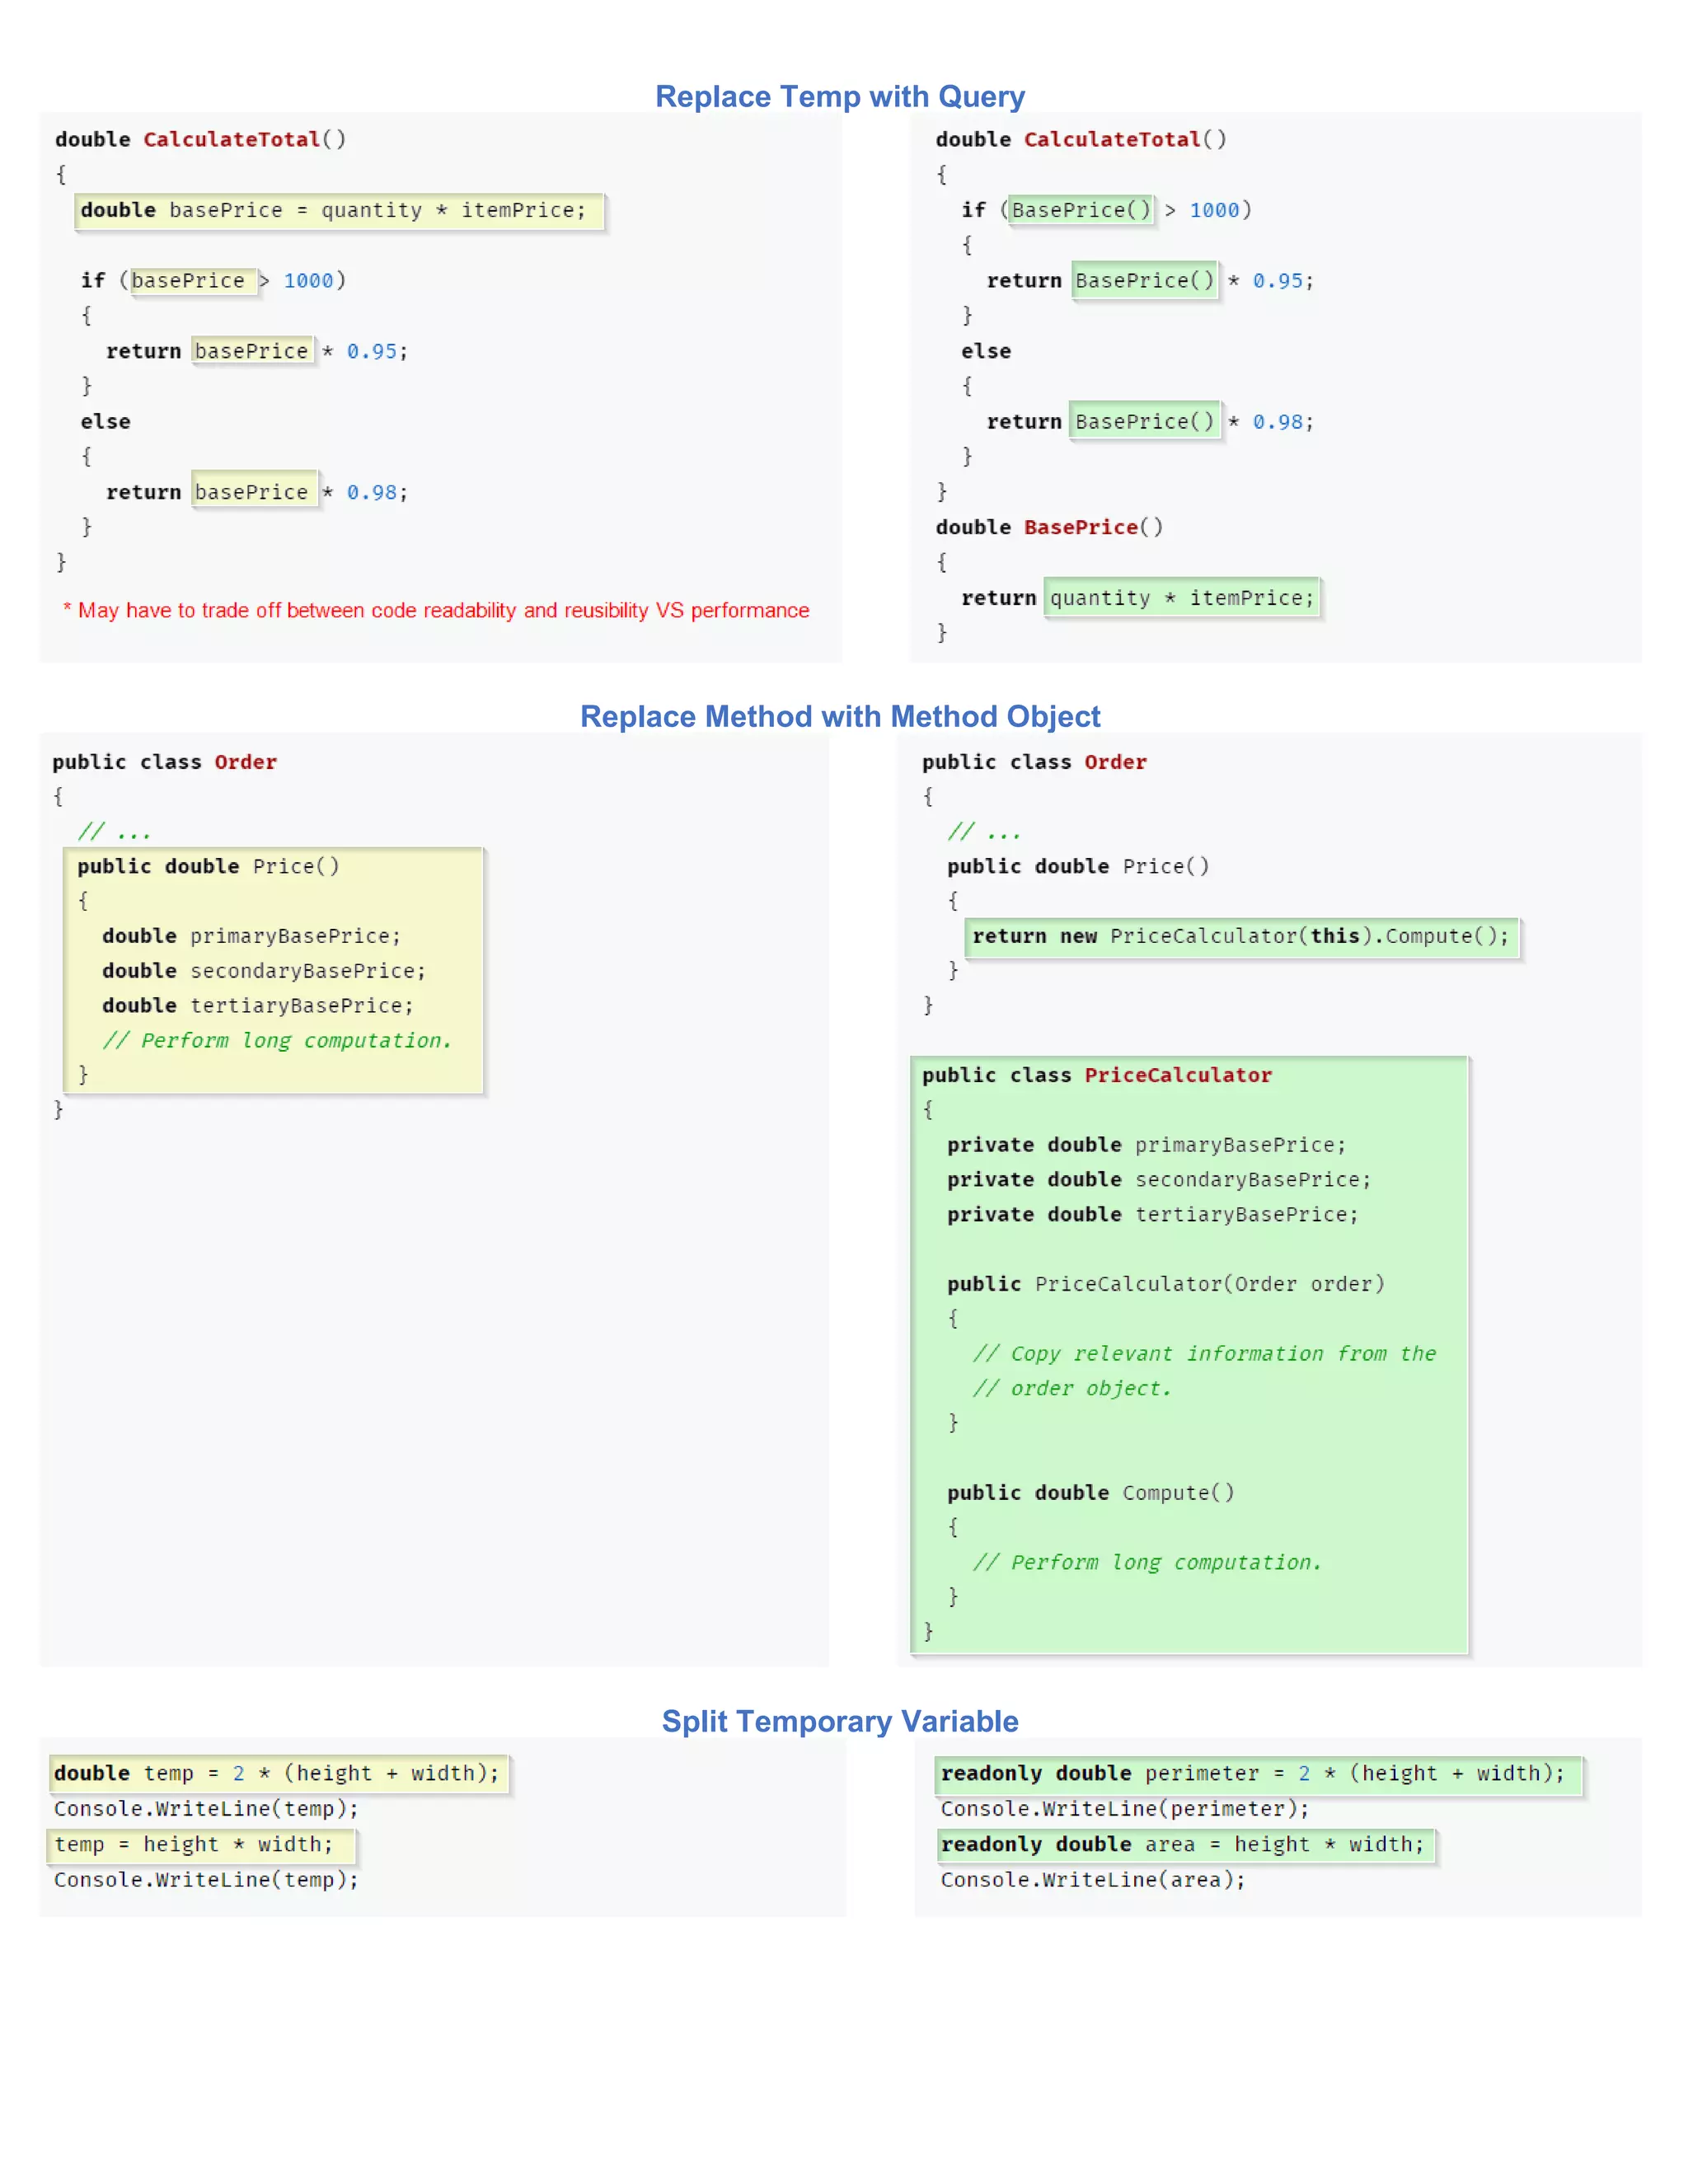The width and height of the screenshot is (1688, 2184).
Task: Click left 'else' keyword in CalculateTotal
Action: point(106,422)
